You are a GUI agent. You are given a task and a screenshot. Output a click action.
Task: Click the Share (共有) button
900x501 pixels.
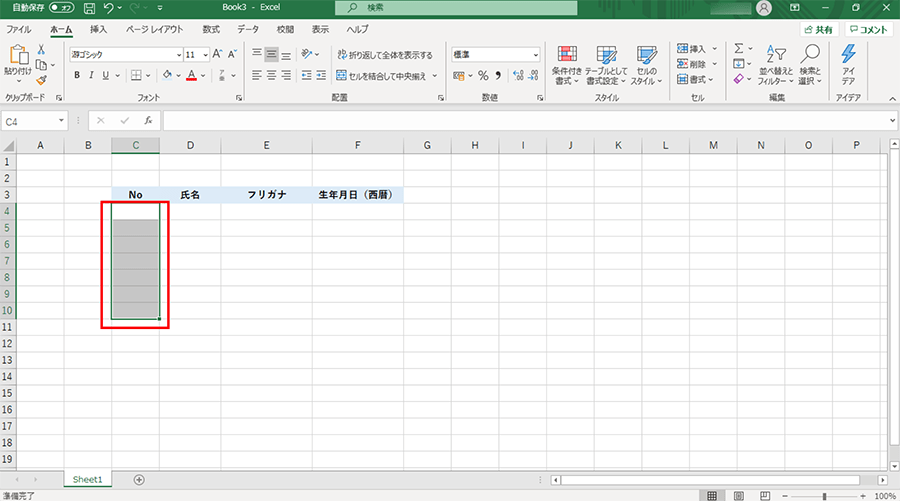pyautogui.click(x=819, y=30)
